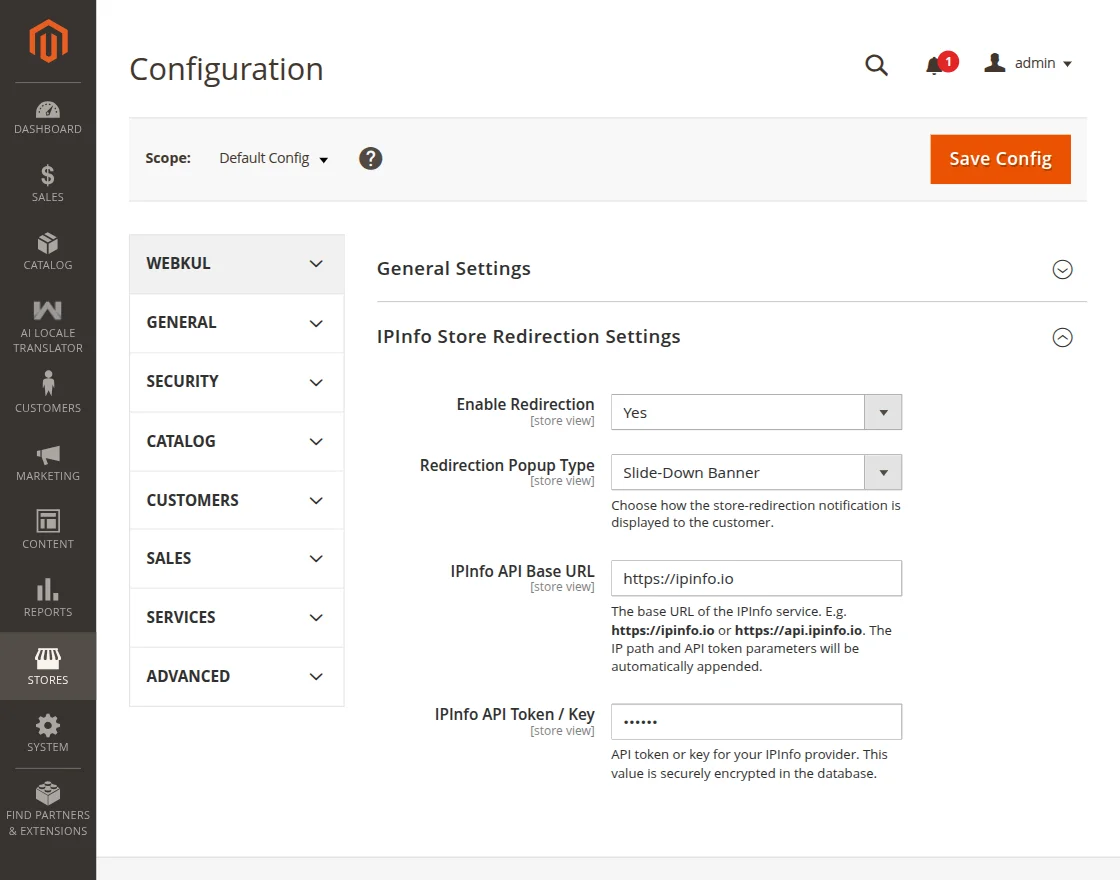Click the IPInfo API Base URL field
1120x880 pixels.
click(x=756, y=578)
